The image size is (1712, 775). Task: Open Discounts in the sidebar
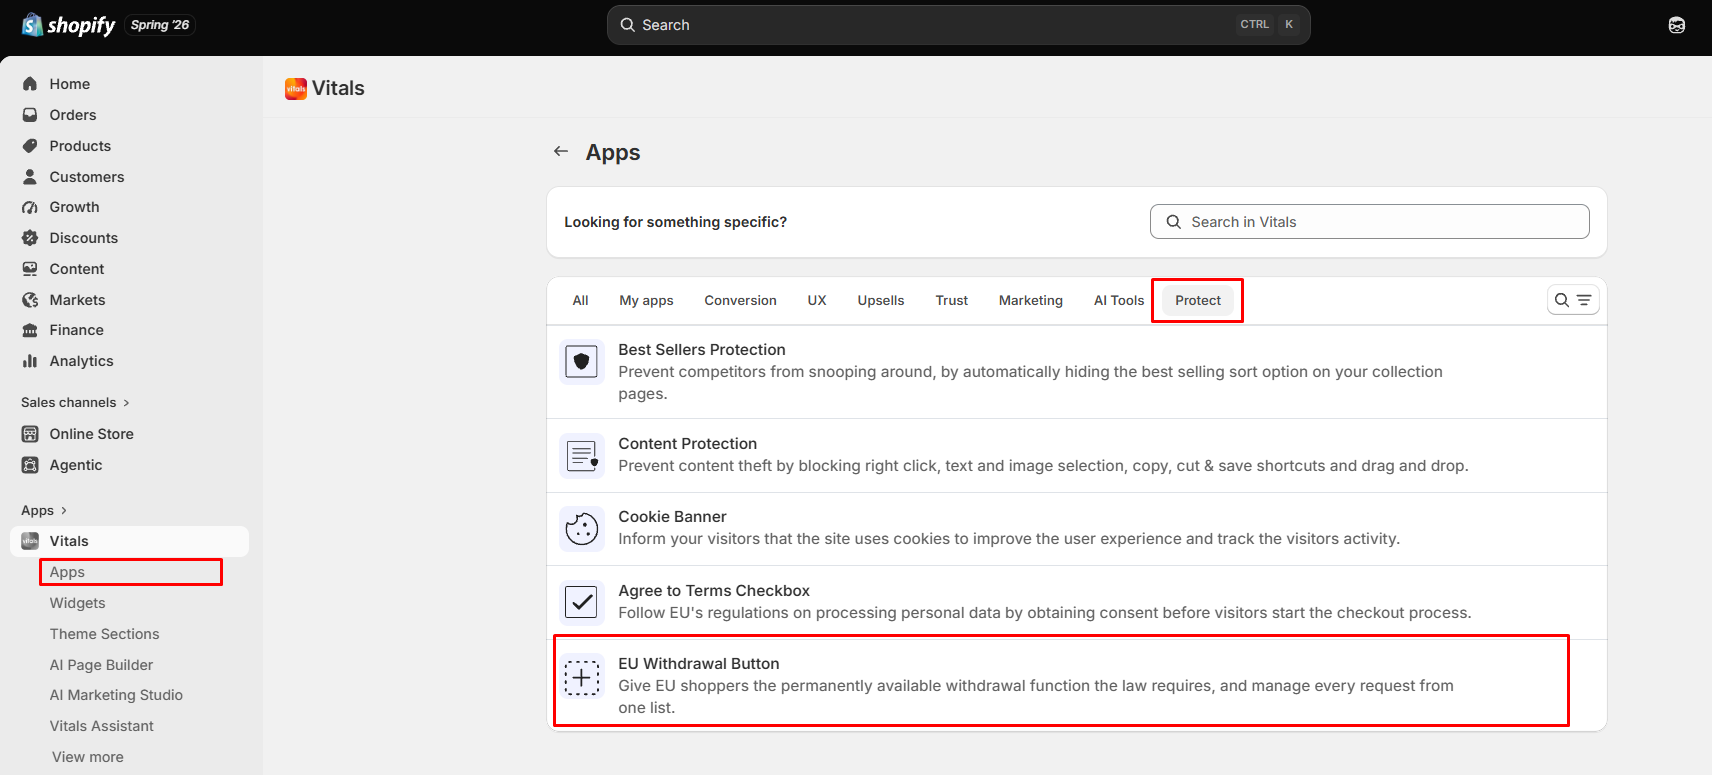coord(84,238)
